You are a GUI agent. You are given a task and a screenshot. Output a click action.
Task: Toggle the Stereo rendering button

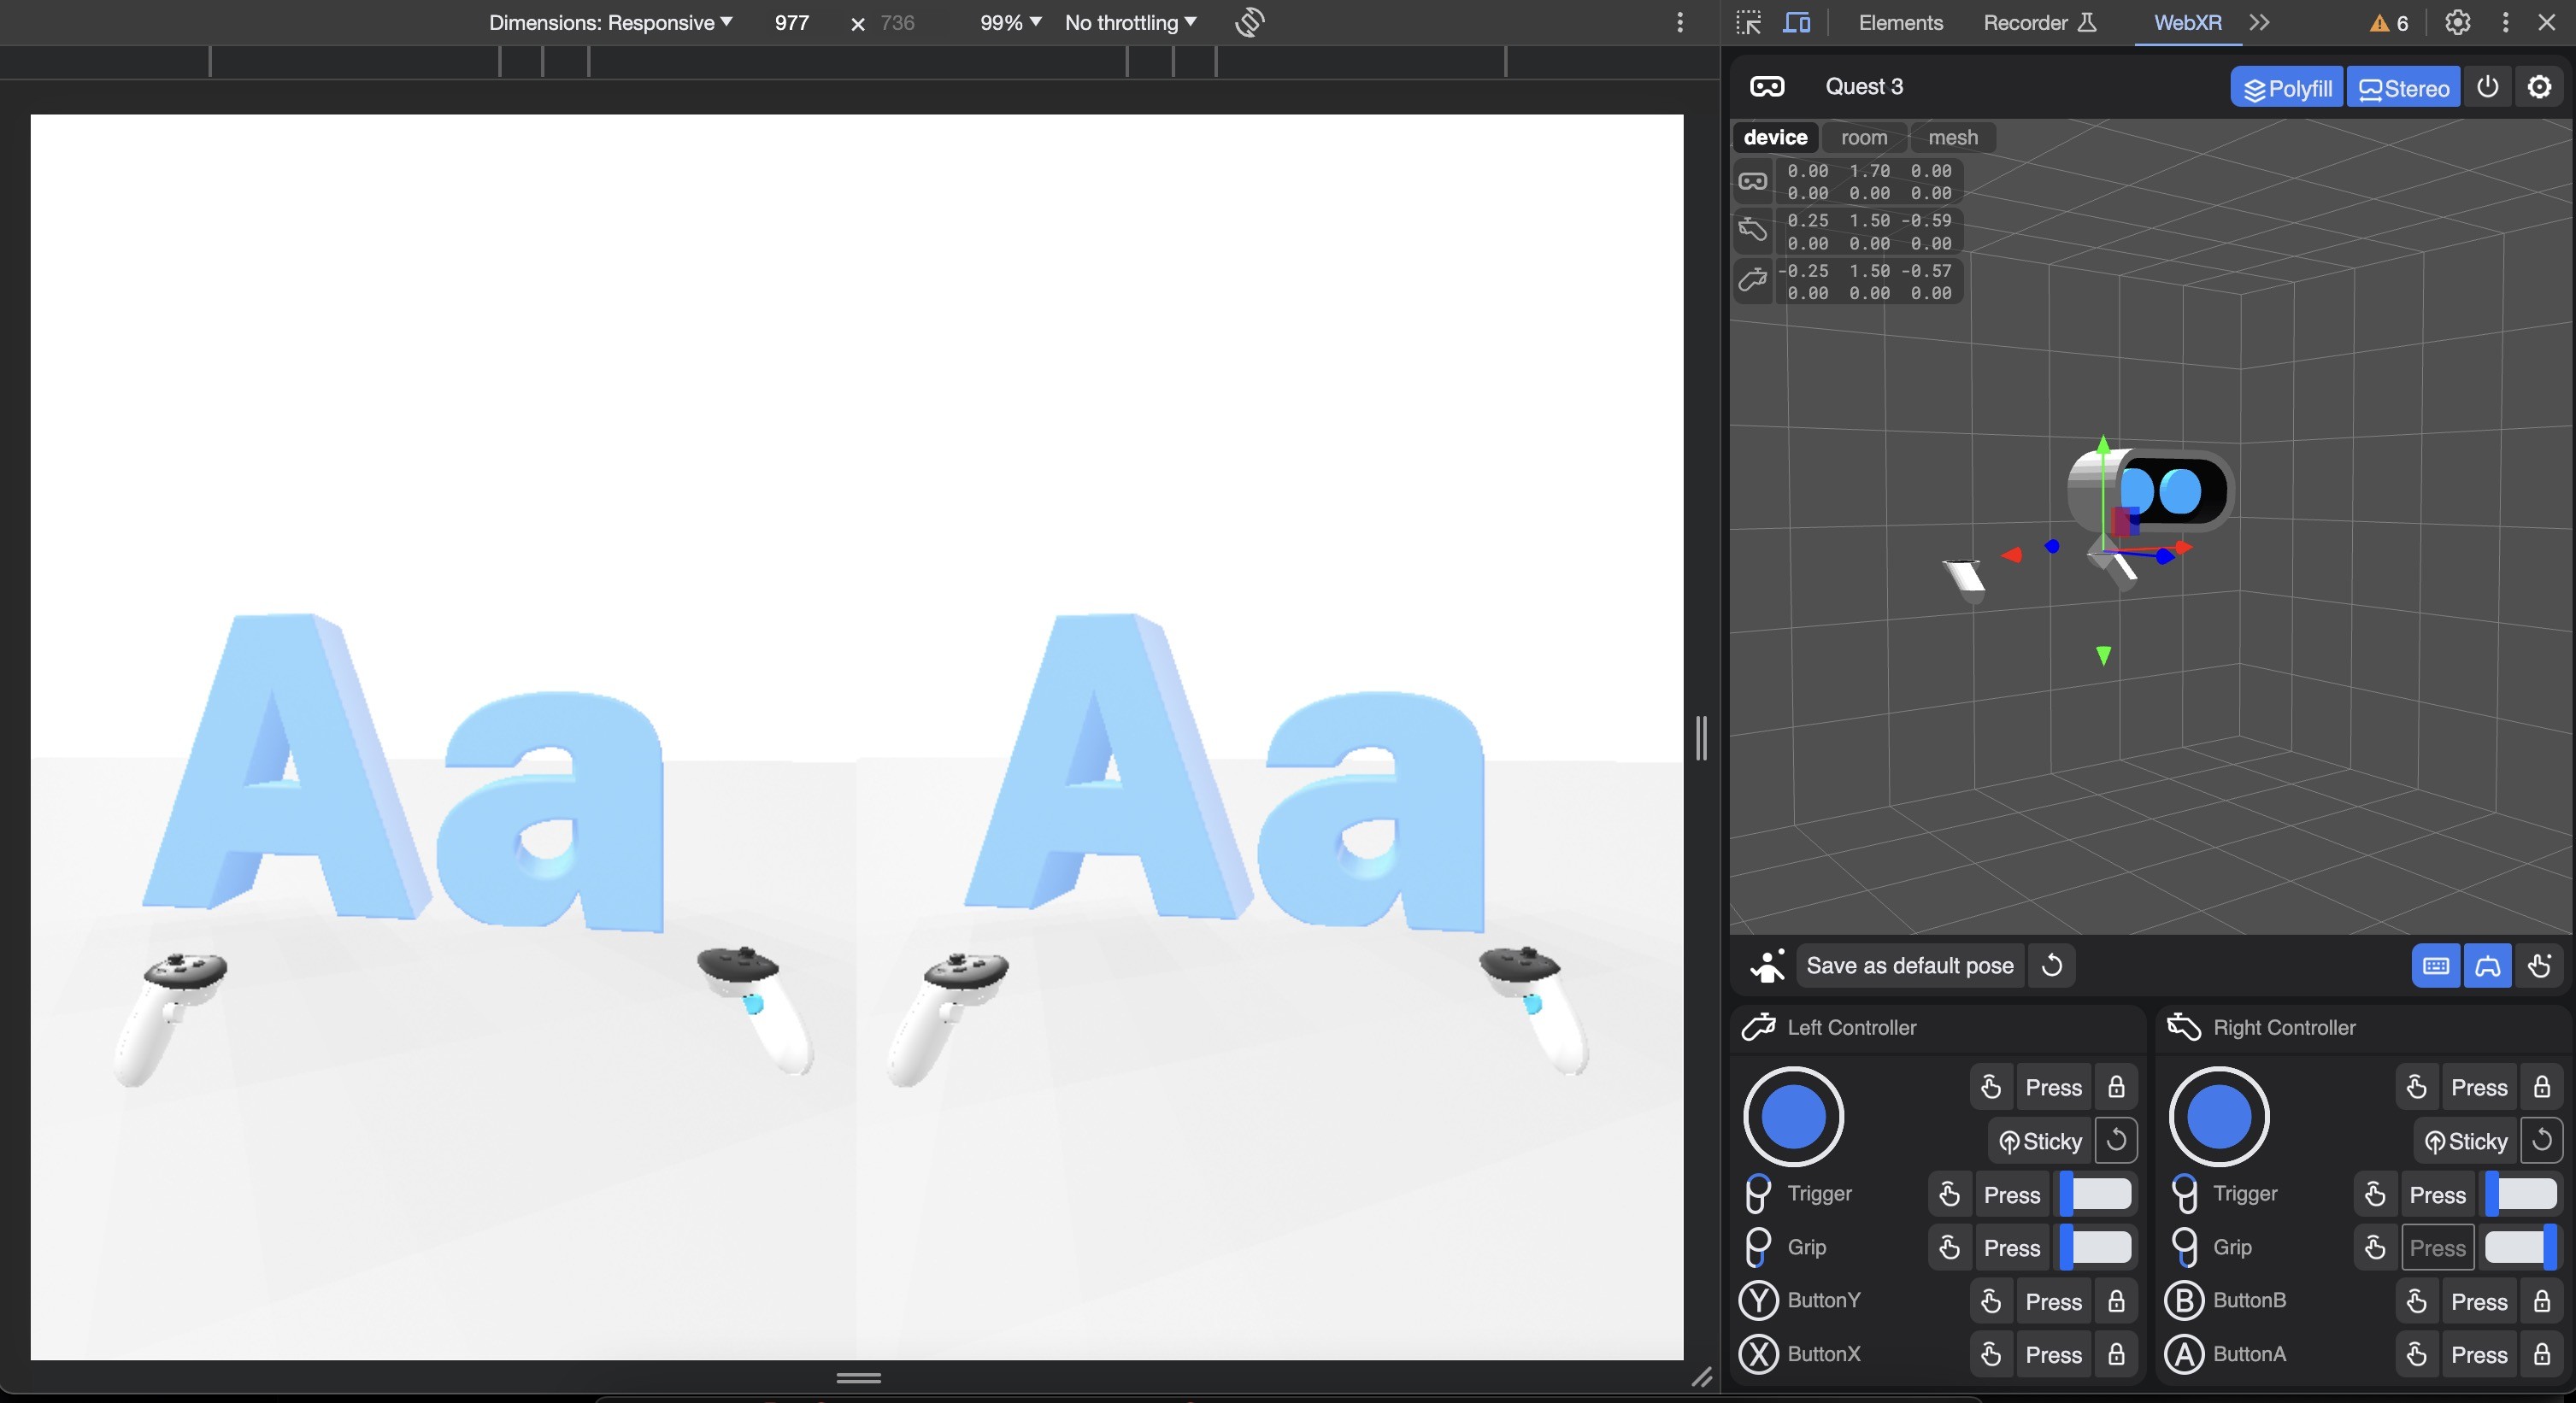[x=2404, y=88]
